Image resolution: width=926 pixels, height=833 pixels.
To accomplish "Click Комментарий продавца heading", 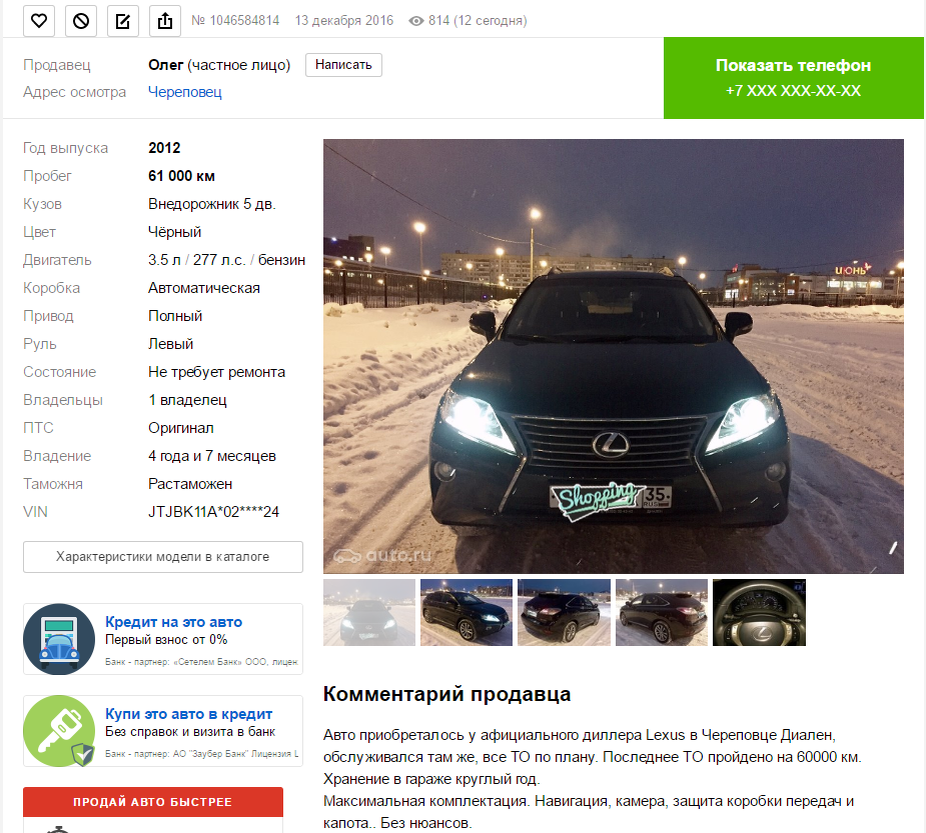I will (447, 694).
